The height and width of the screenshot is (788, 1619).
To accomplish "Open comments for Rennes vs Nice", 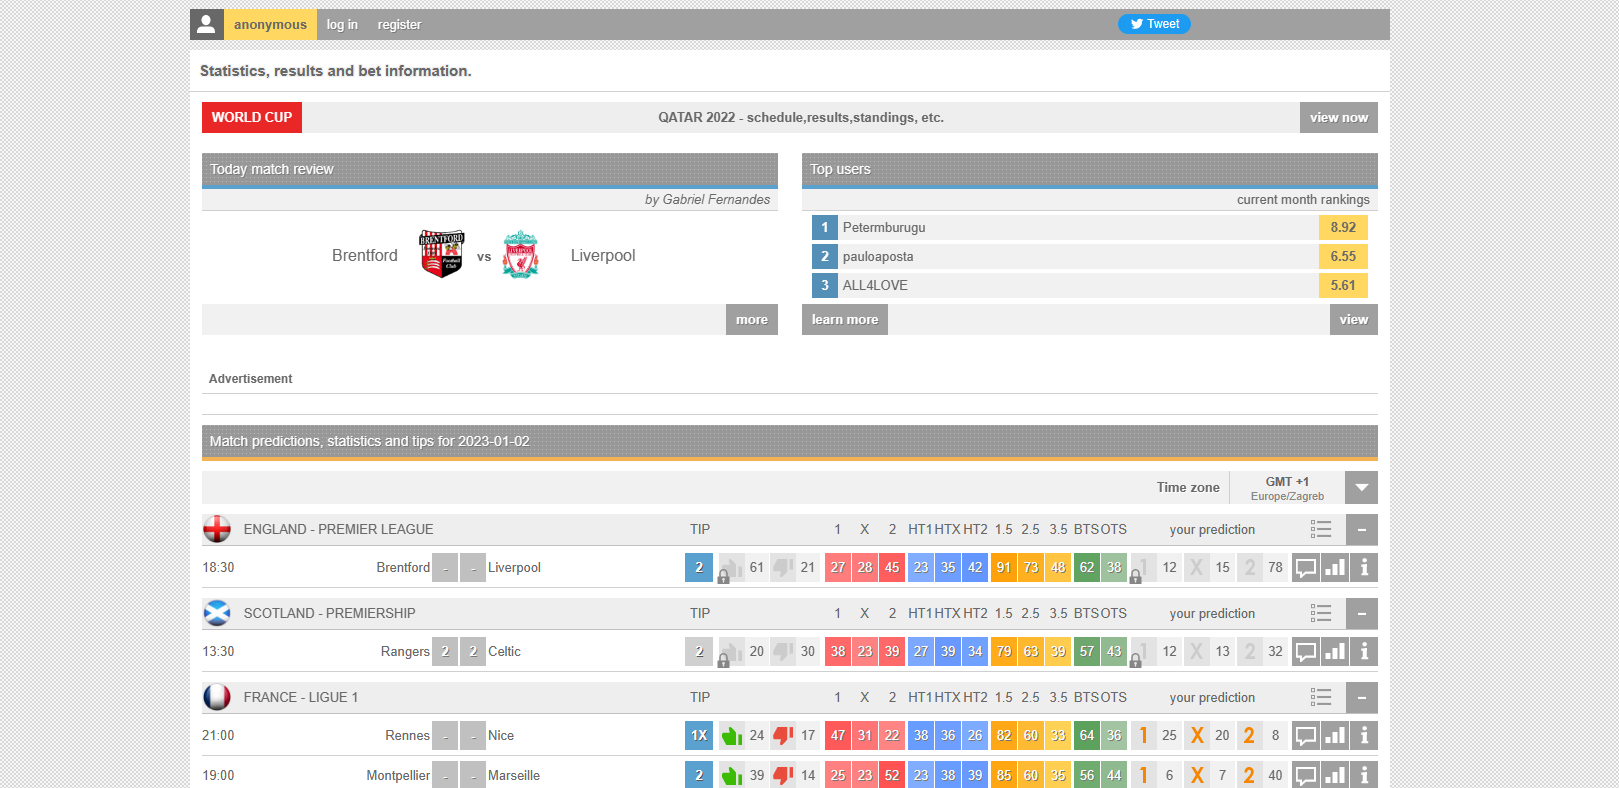I will click(1306, 736).
